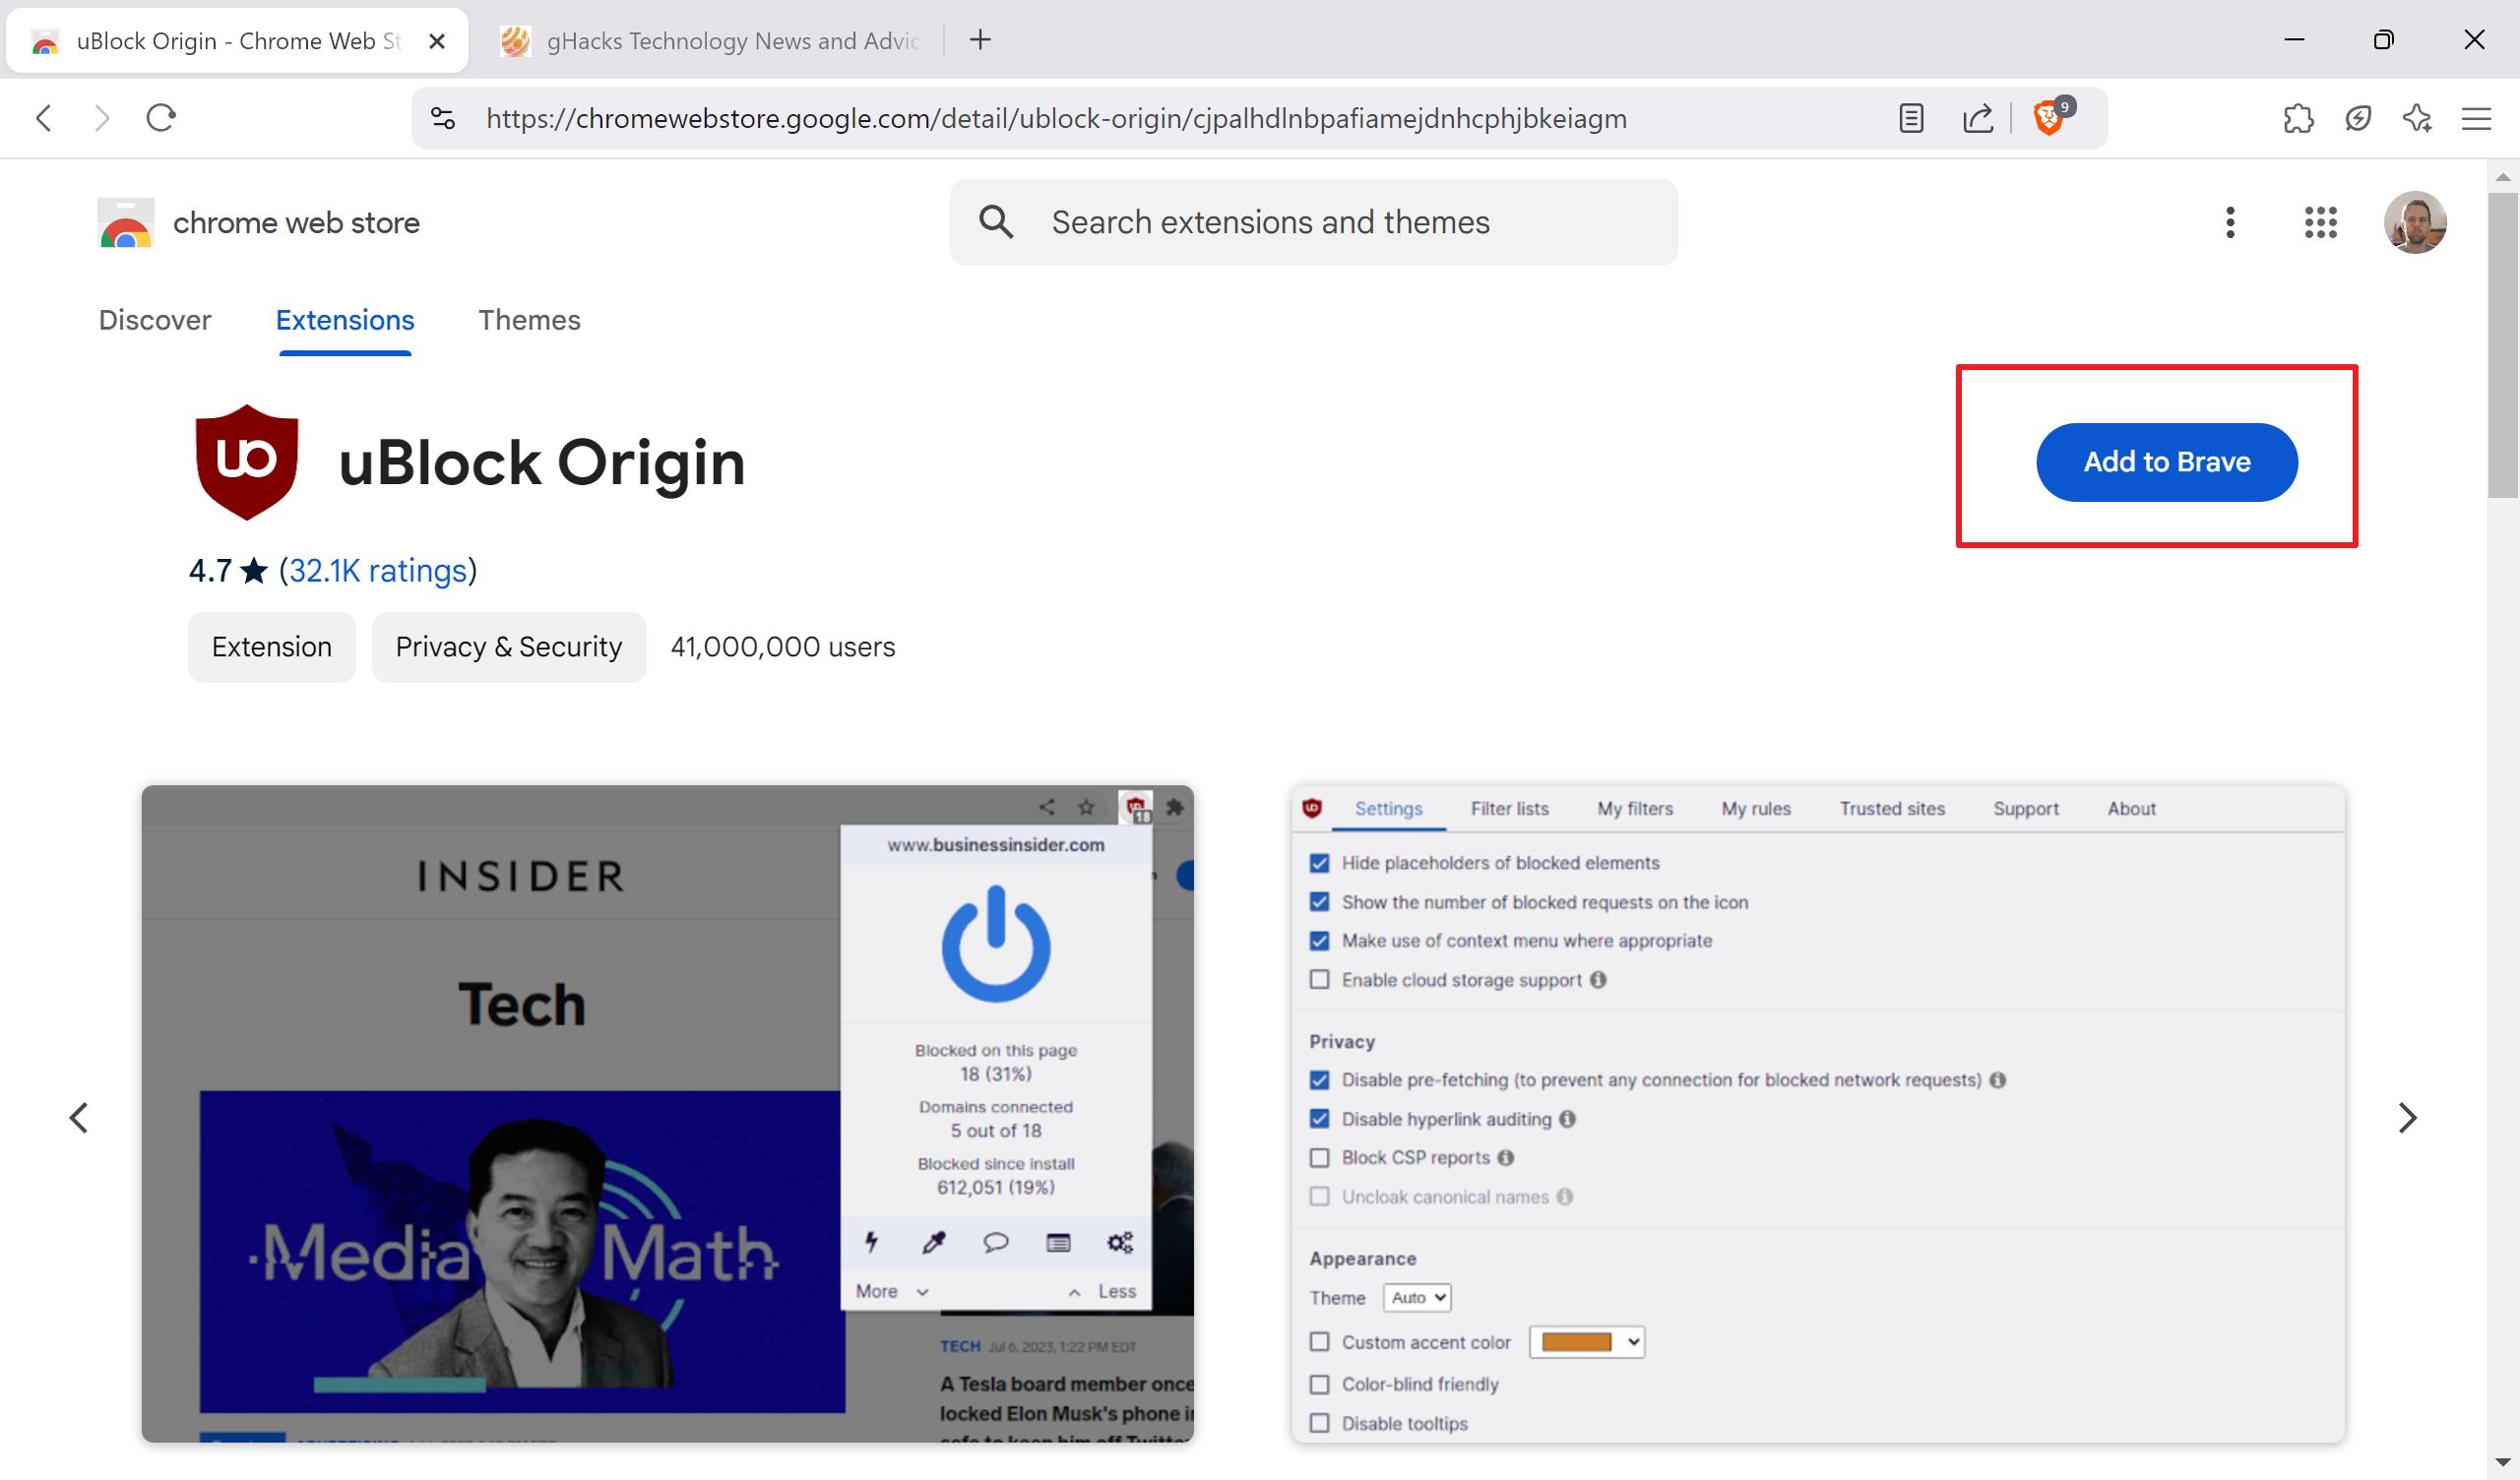Screen dimensions: 2520x1480
Task: Show previous screenshot with left chevron
Action: click(x=79, y=1117)
